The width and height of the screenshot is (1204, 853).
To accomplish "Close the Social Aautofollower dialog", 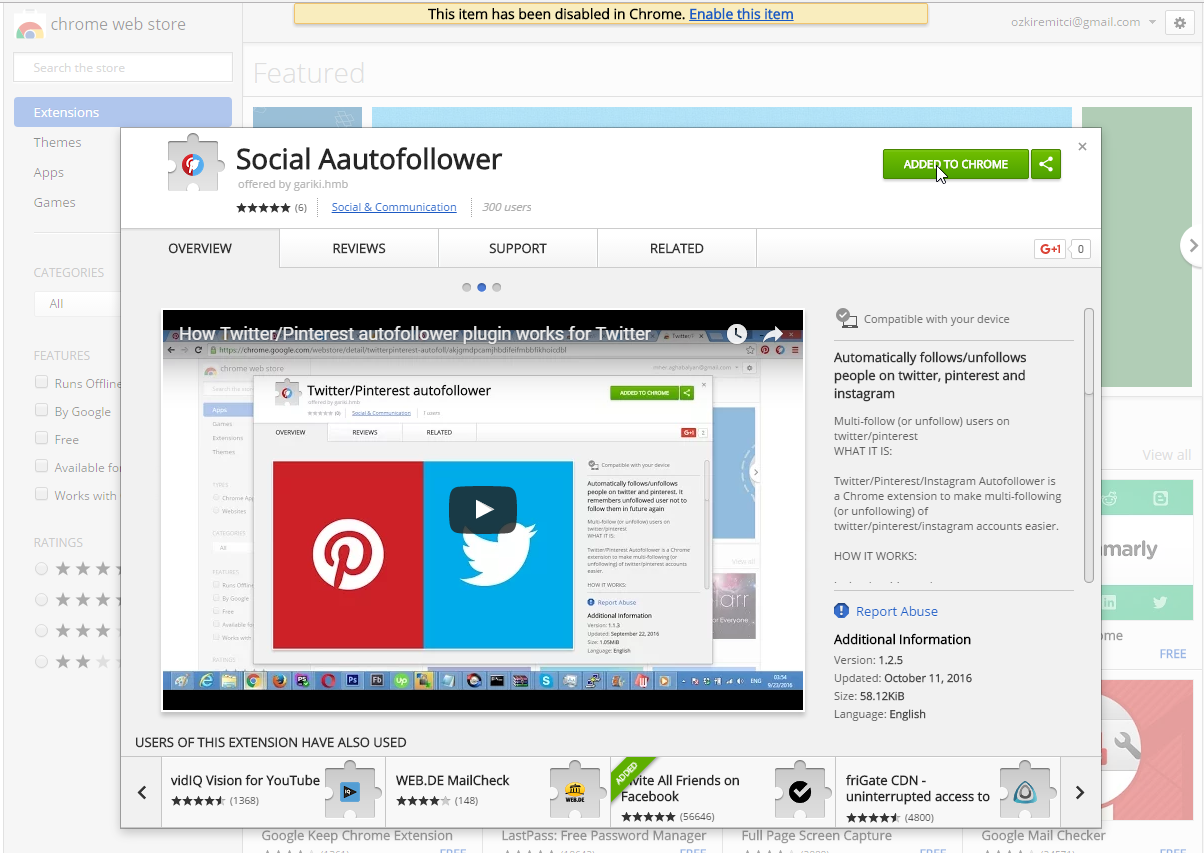I will [1082, 146].
